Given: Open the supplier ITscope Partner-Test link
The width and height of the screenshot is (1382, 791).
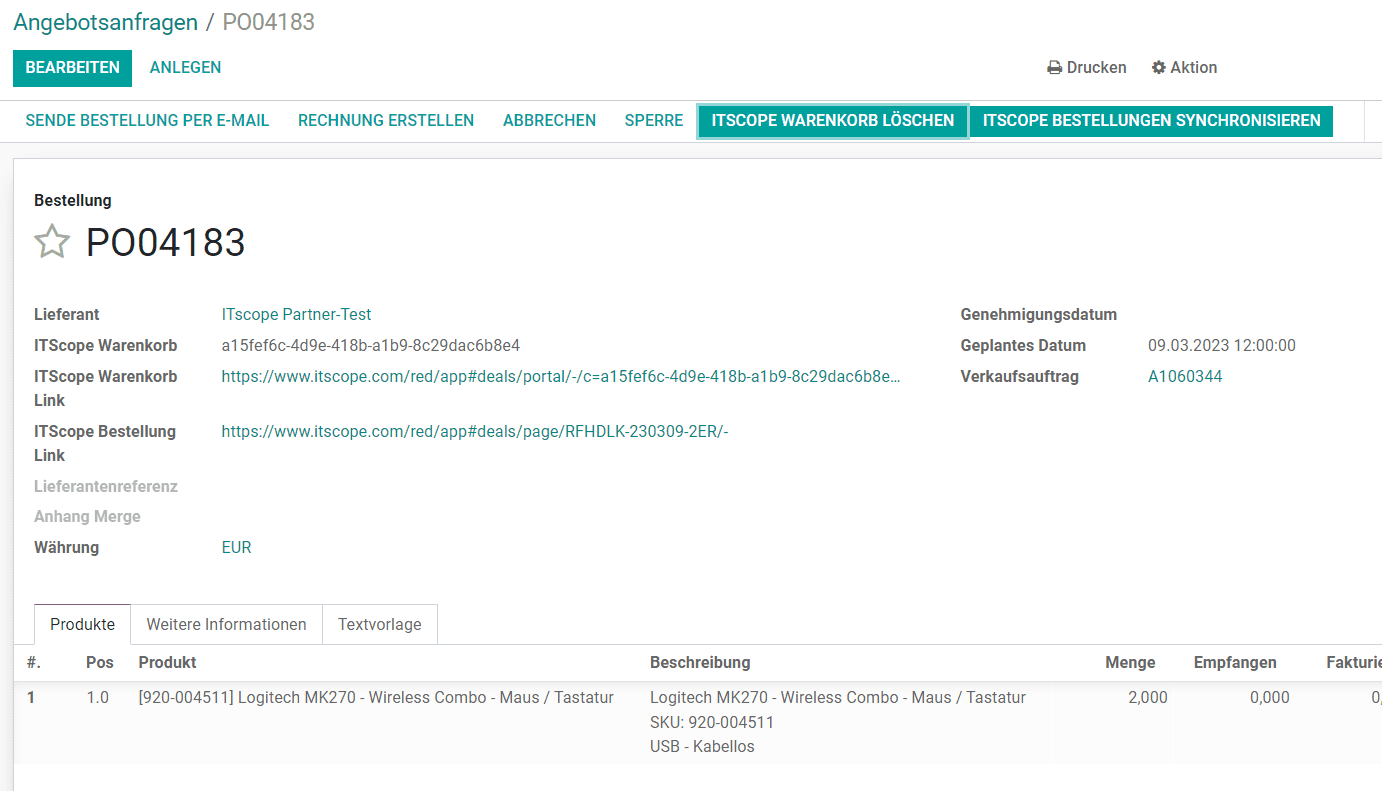Looking at the screenshot, I should (296, 315).
